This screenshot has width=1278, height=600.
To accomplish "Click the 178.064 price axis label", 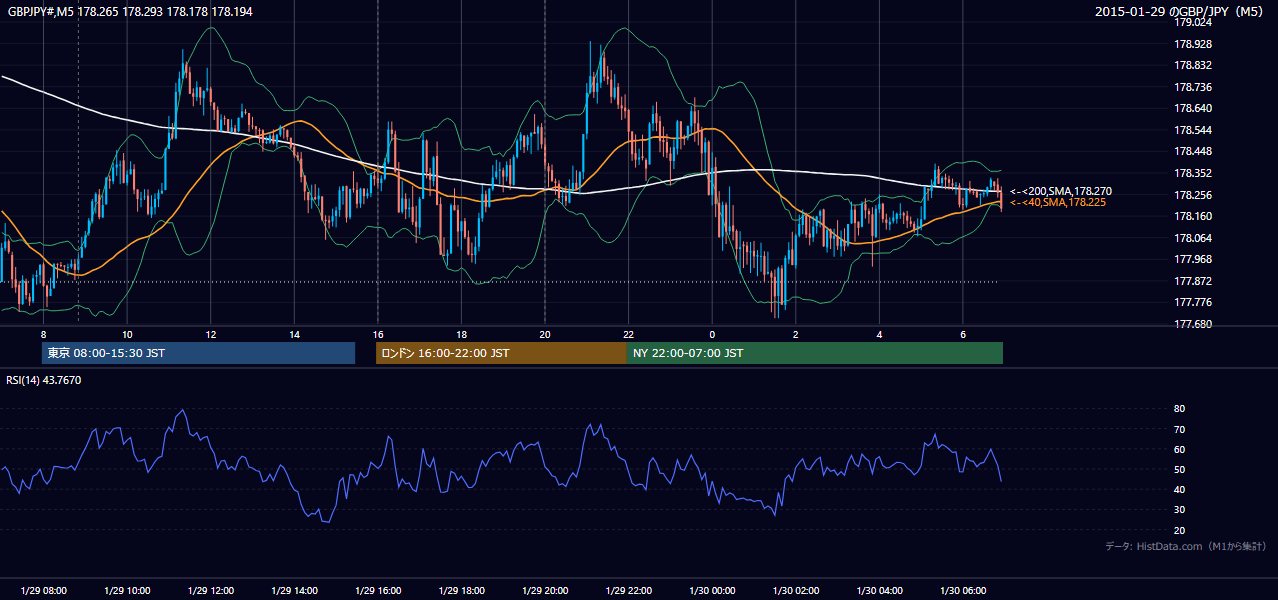I will pos(1192,238).
